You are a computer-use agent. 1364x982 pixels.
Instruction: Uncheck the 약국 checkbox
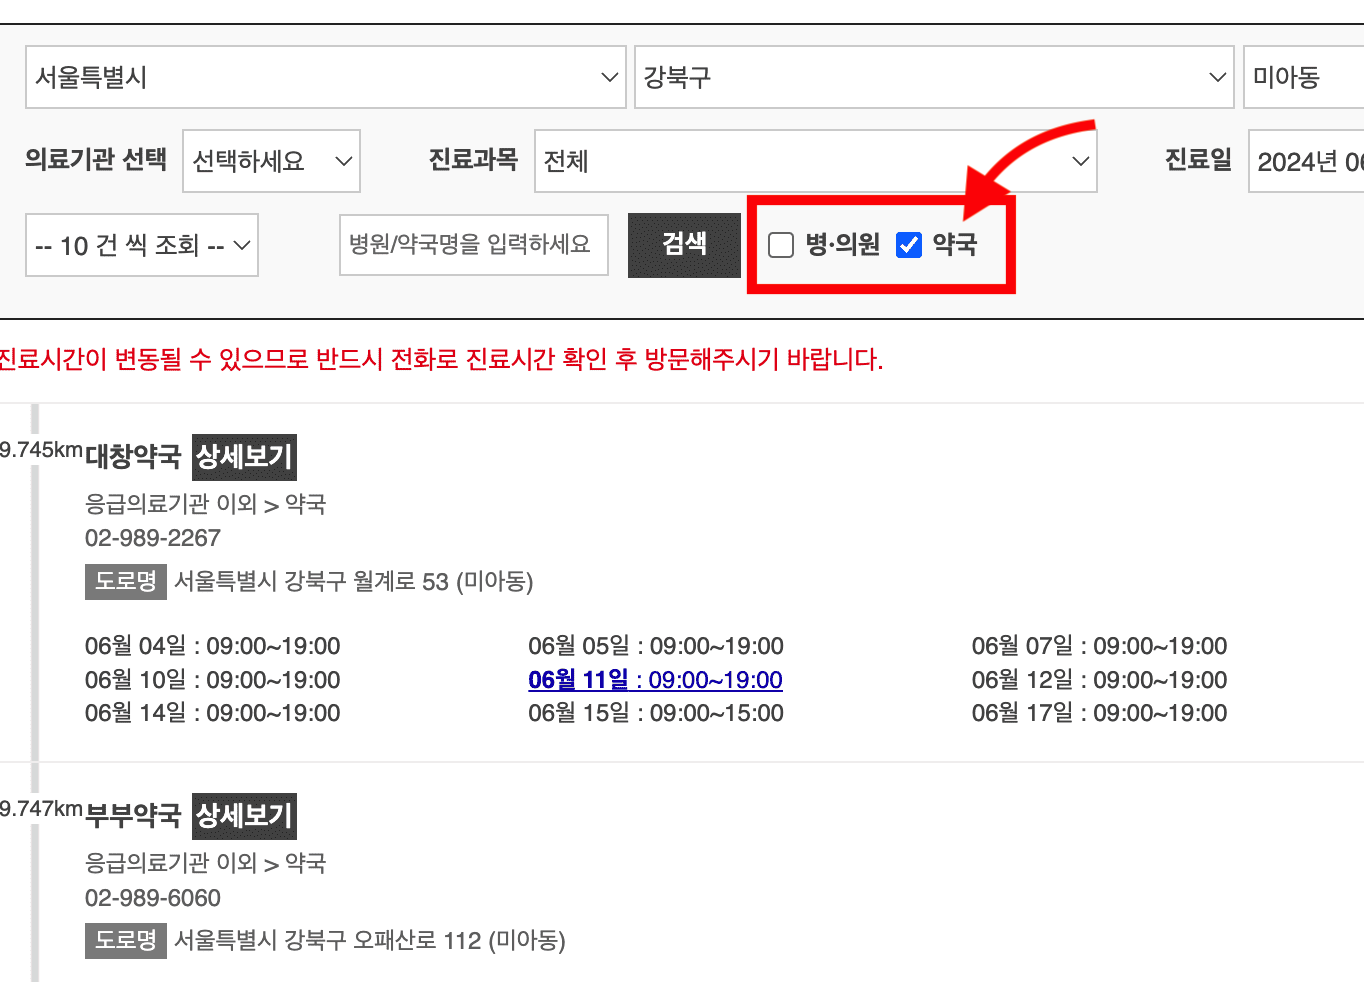(908, 244)
